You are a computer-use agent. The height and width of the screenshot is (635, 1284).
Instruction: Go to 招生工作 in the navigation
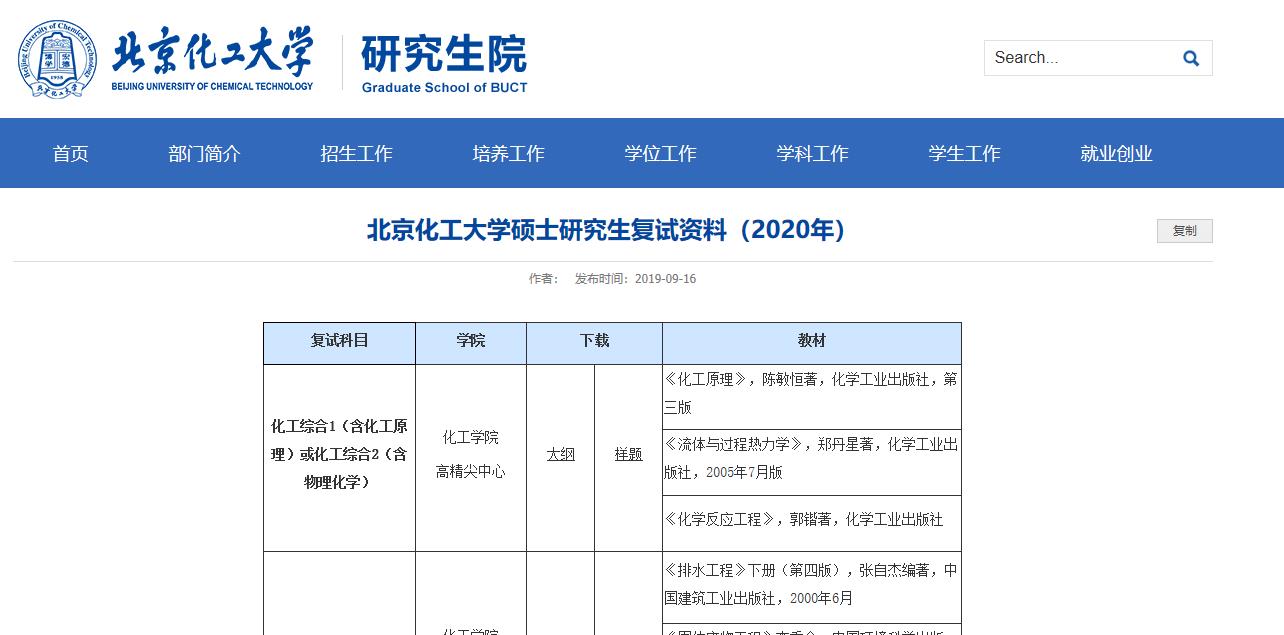[x=357, y=153]
